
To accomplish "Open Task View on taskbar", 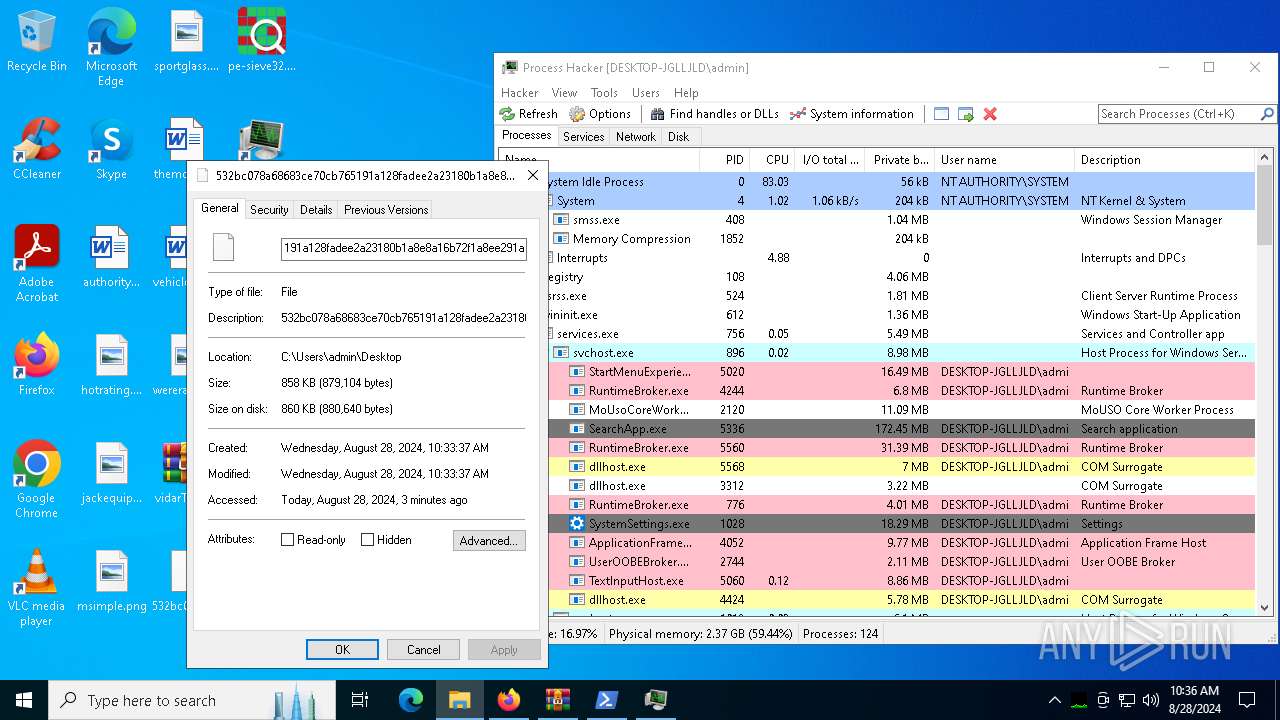I will pyautogui.click(x=360, y=700).
